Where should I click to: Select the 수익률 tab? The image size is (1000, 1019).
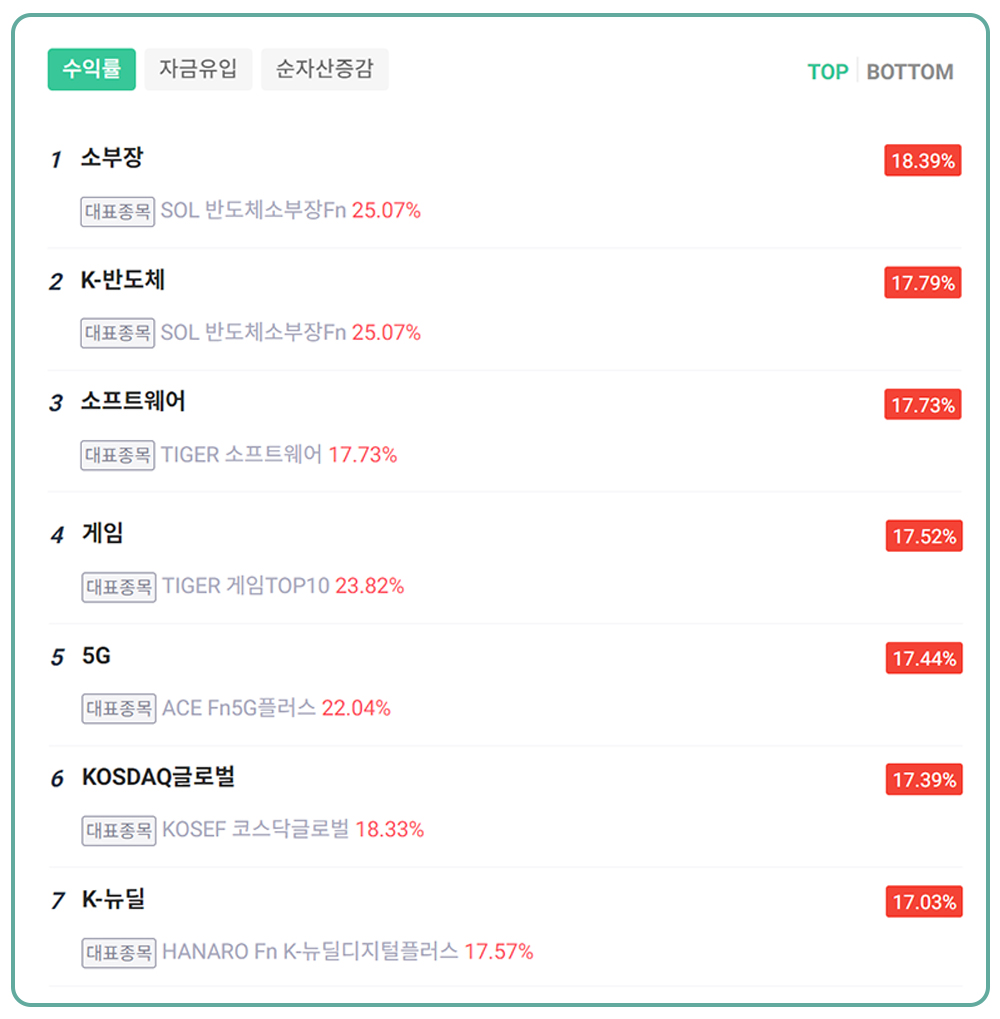click(x=91, y=70)
